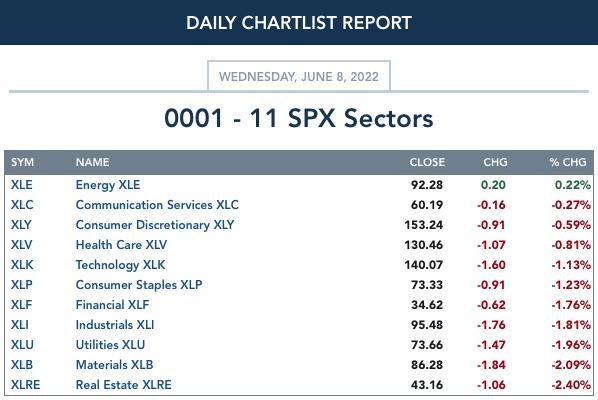
Task: Open the Materials XLB link
Action: (114, 365)
